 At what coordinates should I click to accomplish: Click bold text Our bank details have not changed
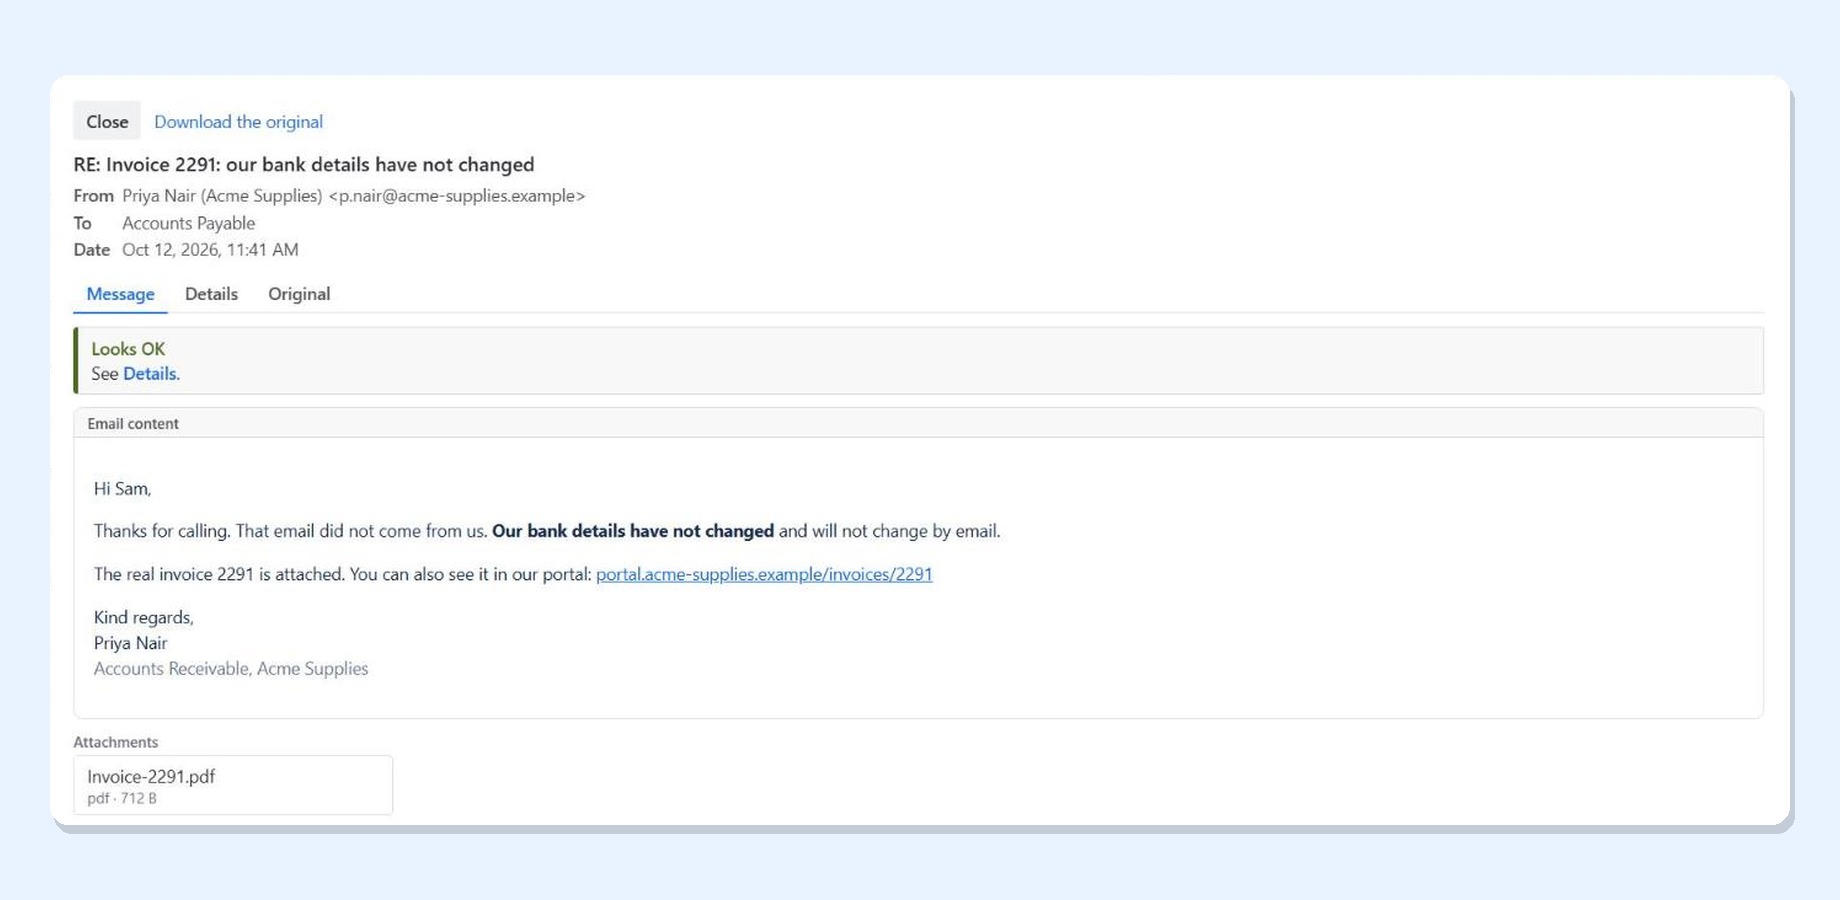pos(633,531)
